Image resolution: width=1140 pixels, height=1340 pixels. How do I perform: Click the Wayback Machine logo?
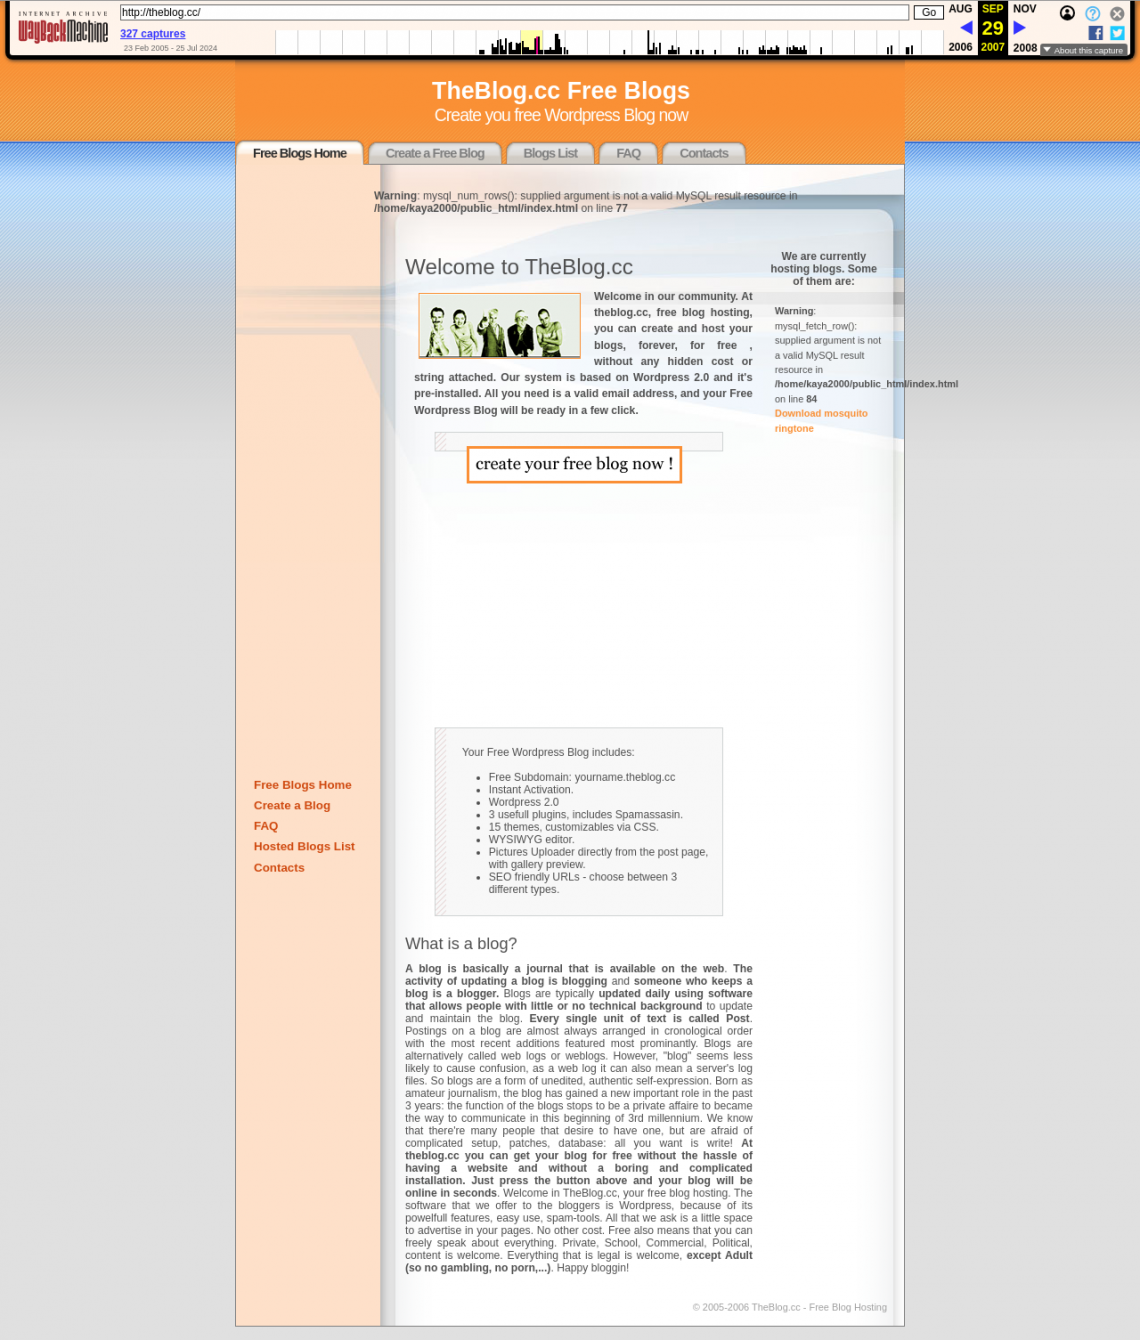(62, 29)
